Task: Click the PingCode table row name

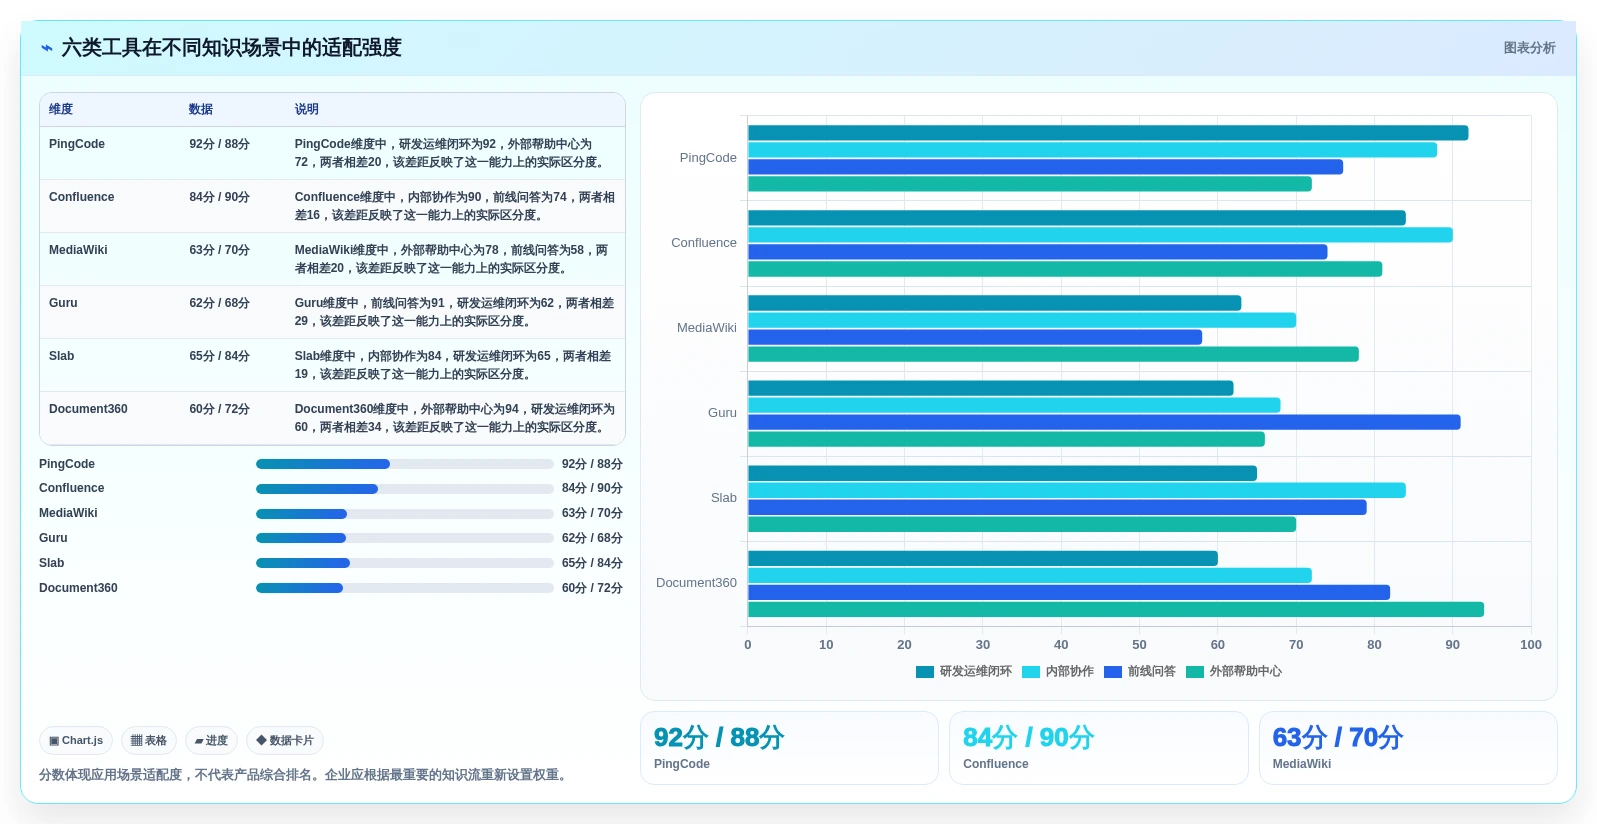Action: 77,144
